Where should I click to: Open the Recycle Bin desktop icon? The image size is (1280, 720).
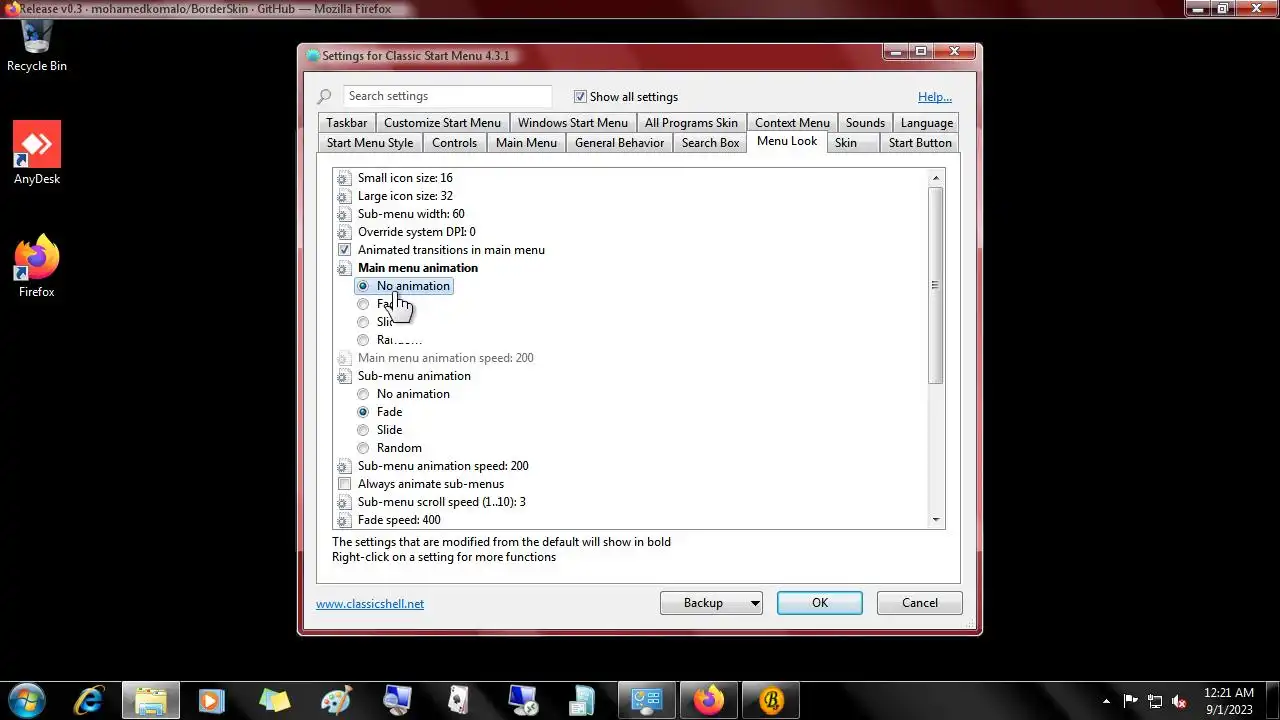(x=37, y=47)
